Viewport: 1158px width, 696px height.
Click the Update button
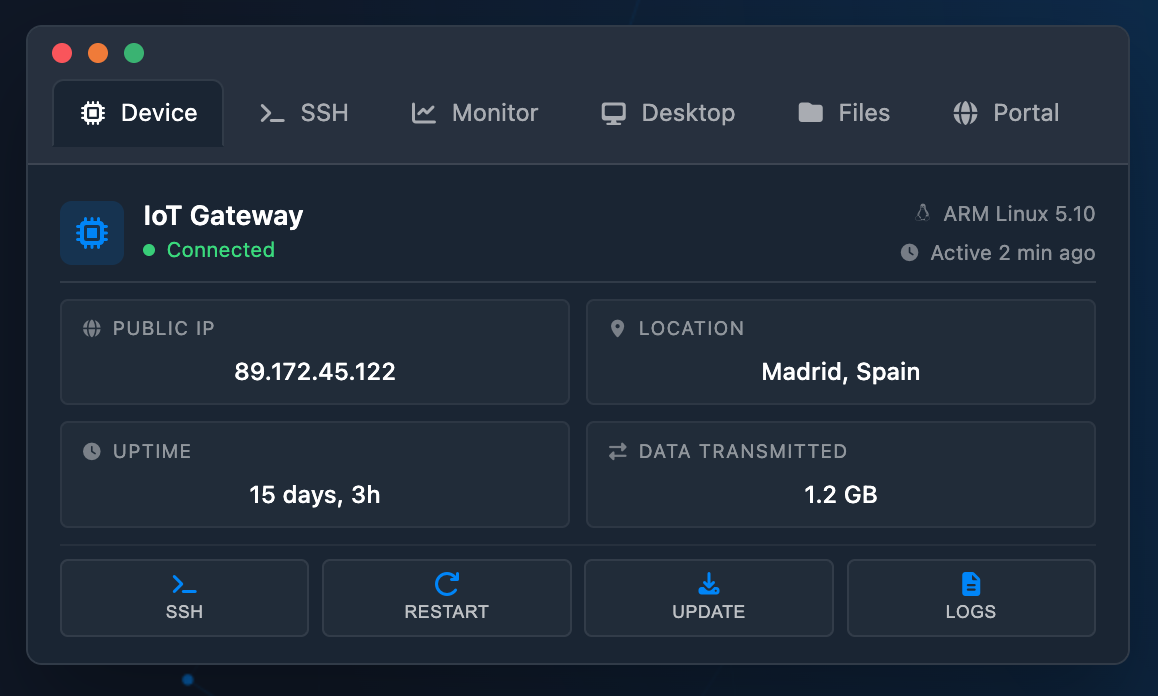[708, 598]
